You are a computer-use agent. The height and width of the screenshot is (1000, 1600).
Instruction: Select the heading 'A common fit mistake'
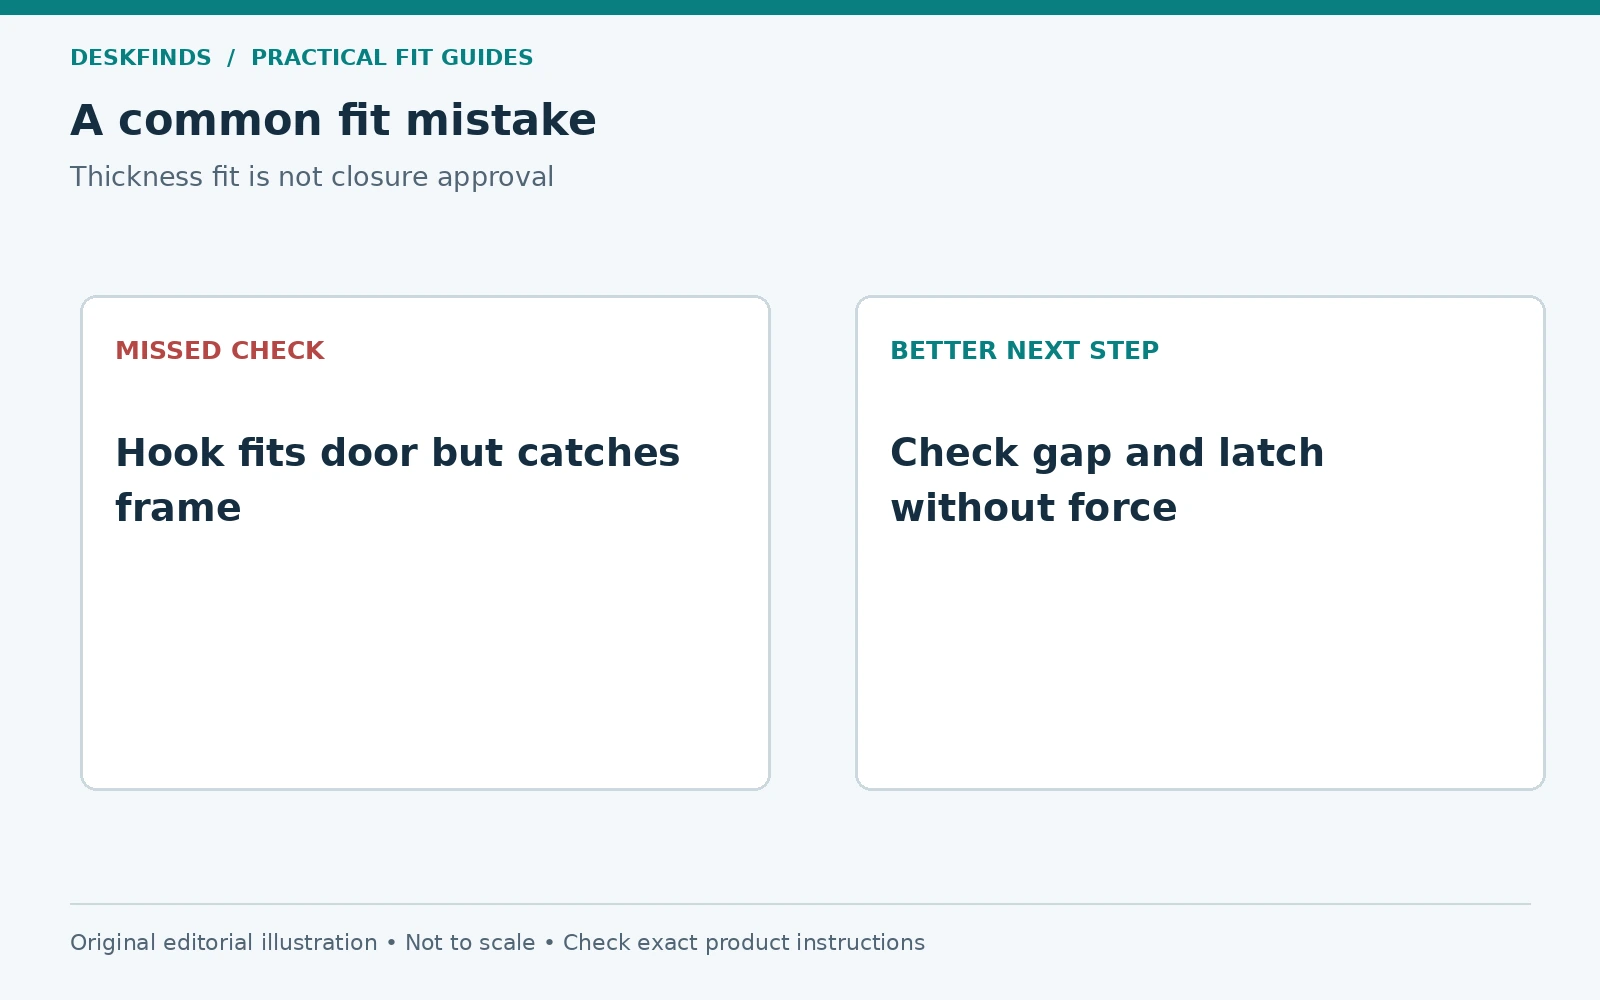point(333,120)
